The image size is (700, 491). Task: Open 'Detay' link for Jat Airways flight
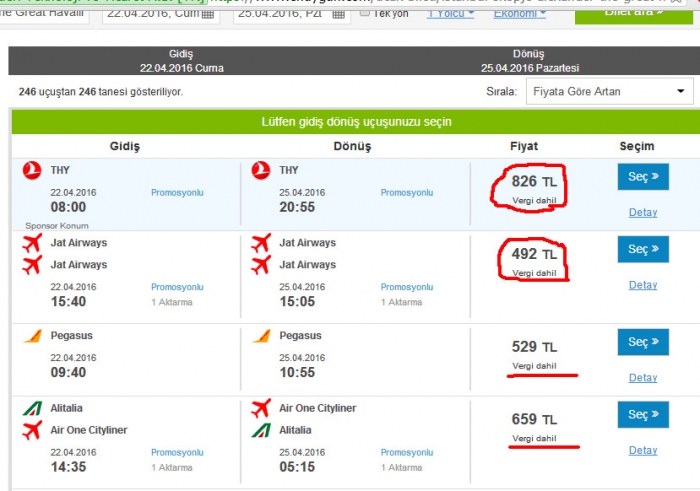[x=643, y=285]
